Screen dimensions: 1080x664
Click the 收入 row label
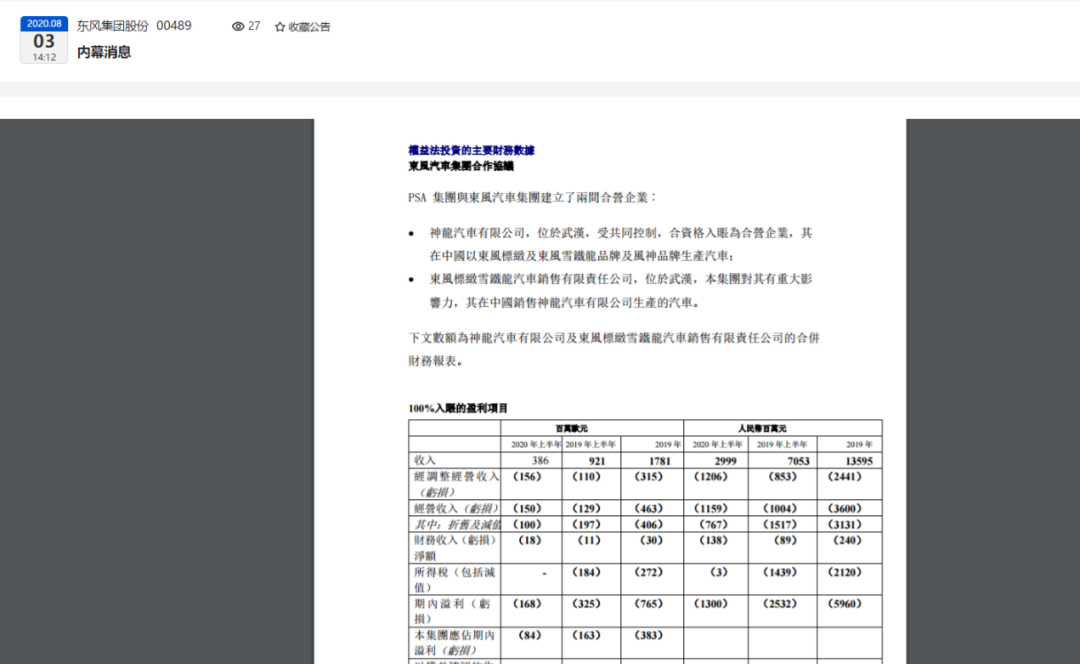[x=425, y=460]
